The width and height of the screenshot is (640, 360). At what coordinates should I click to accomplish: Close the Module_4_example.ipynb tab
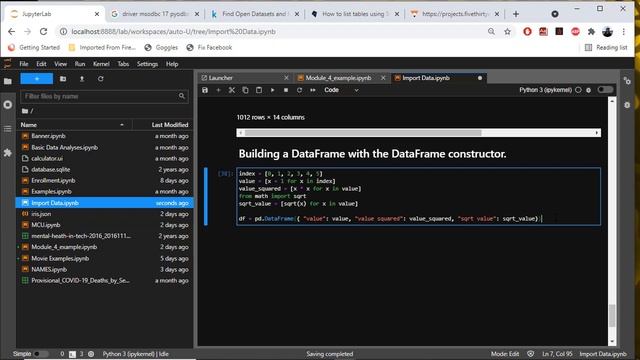click(383, 78)
